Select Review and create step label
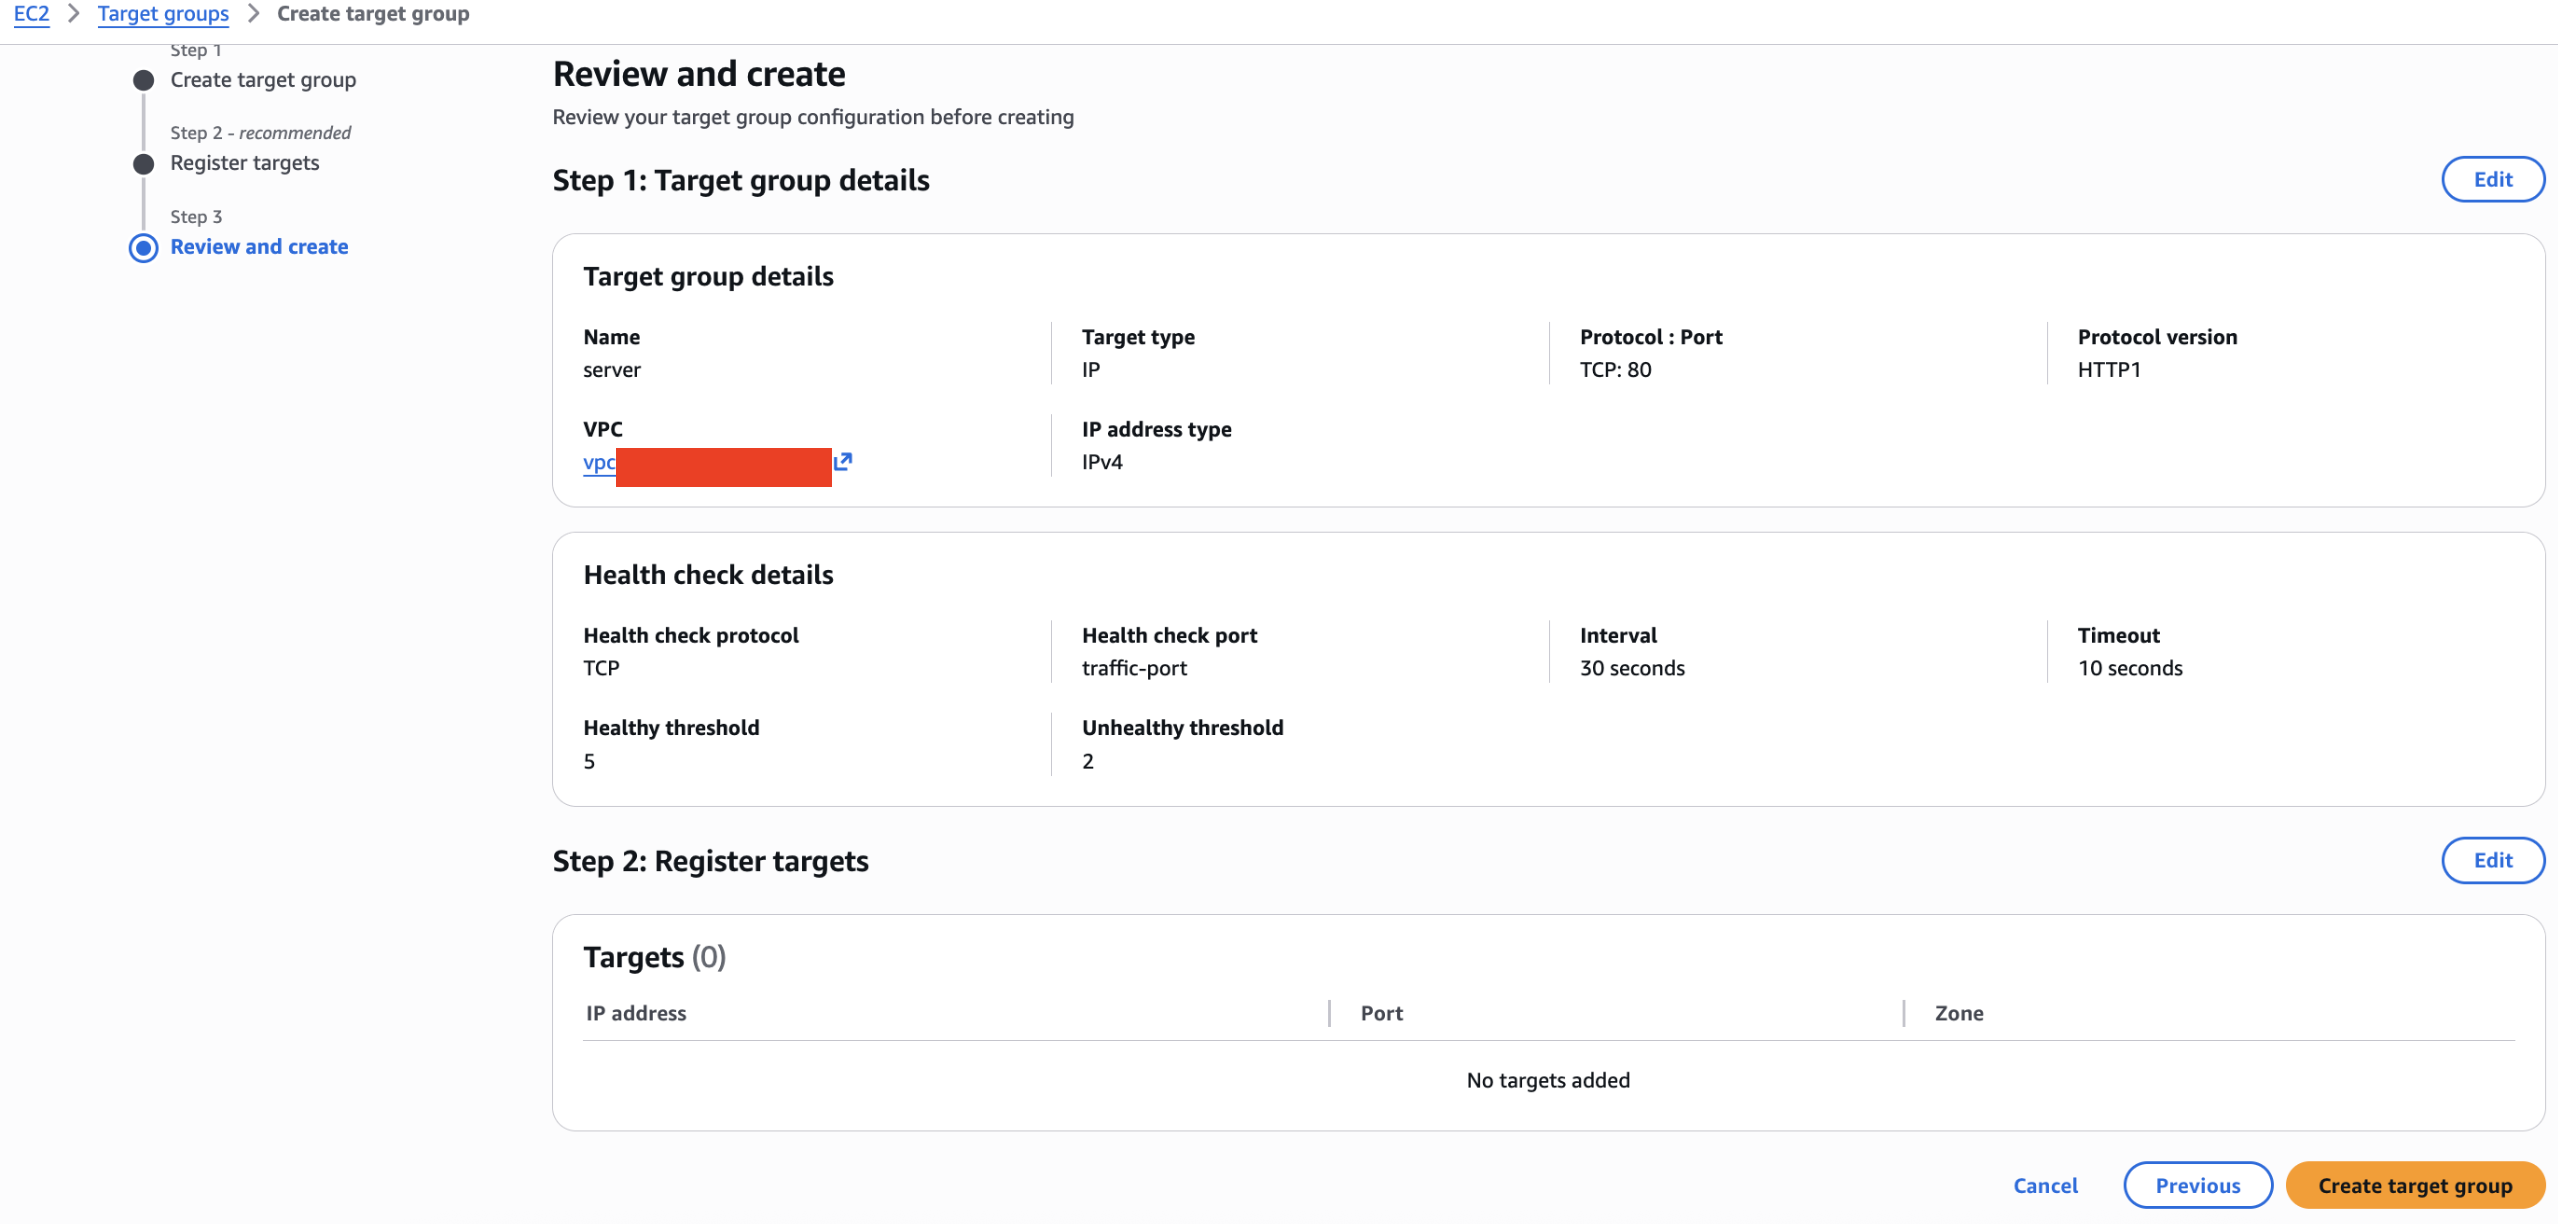The height and width of the screenshot is (1224, 2558). point(259,247)
